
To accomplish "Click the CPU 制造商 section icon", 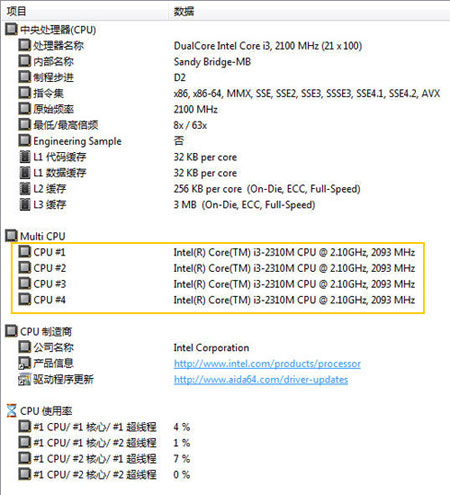I will 11,331.
